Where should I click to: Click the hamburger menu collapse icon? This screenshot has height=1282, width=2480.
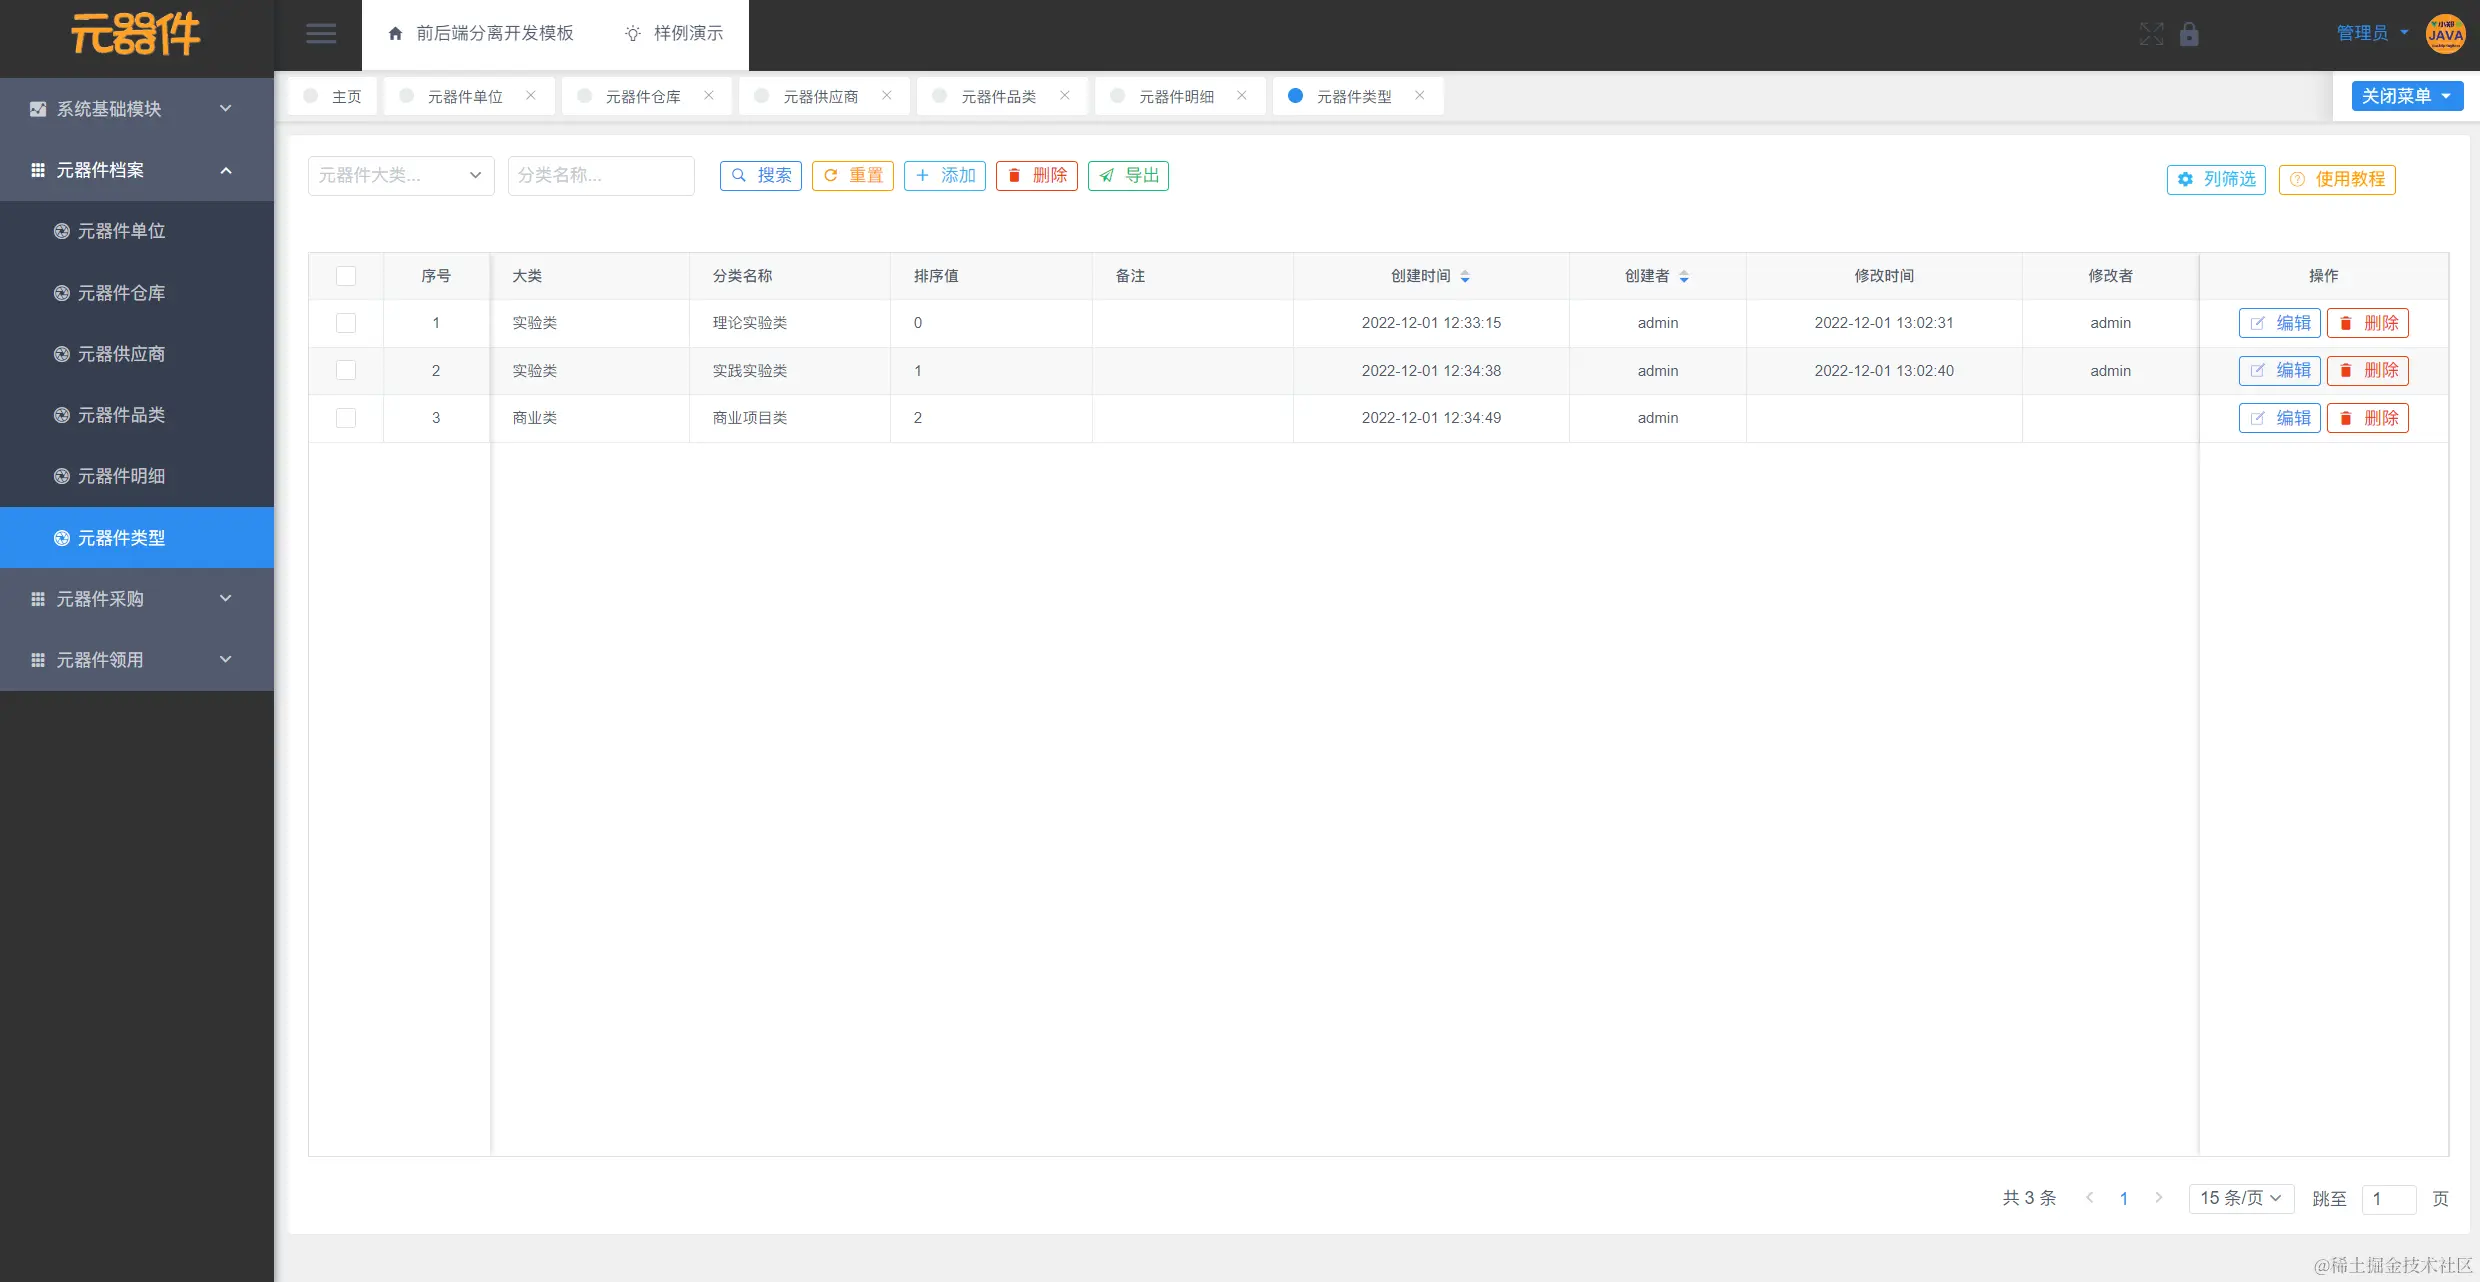[320, 34]
